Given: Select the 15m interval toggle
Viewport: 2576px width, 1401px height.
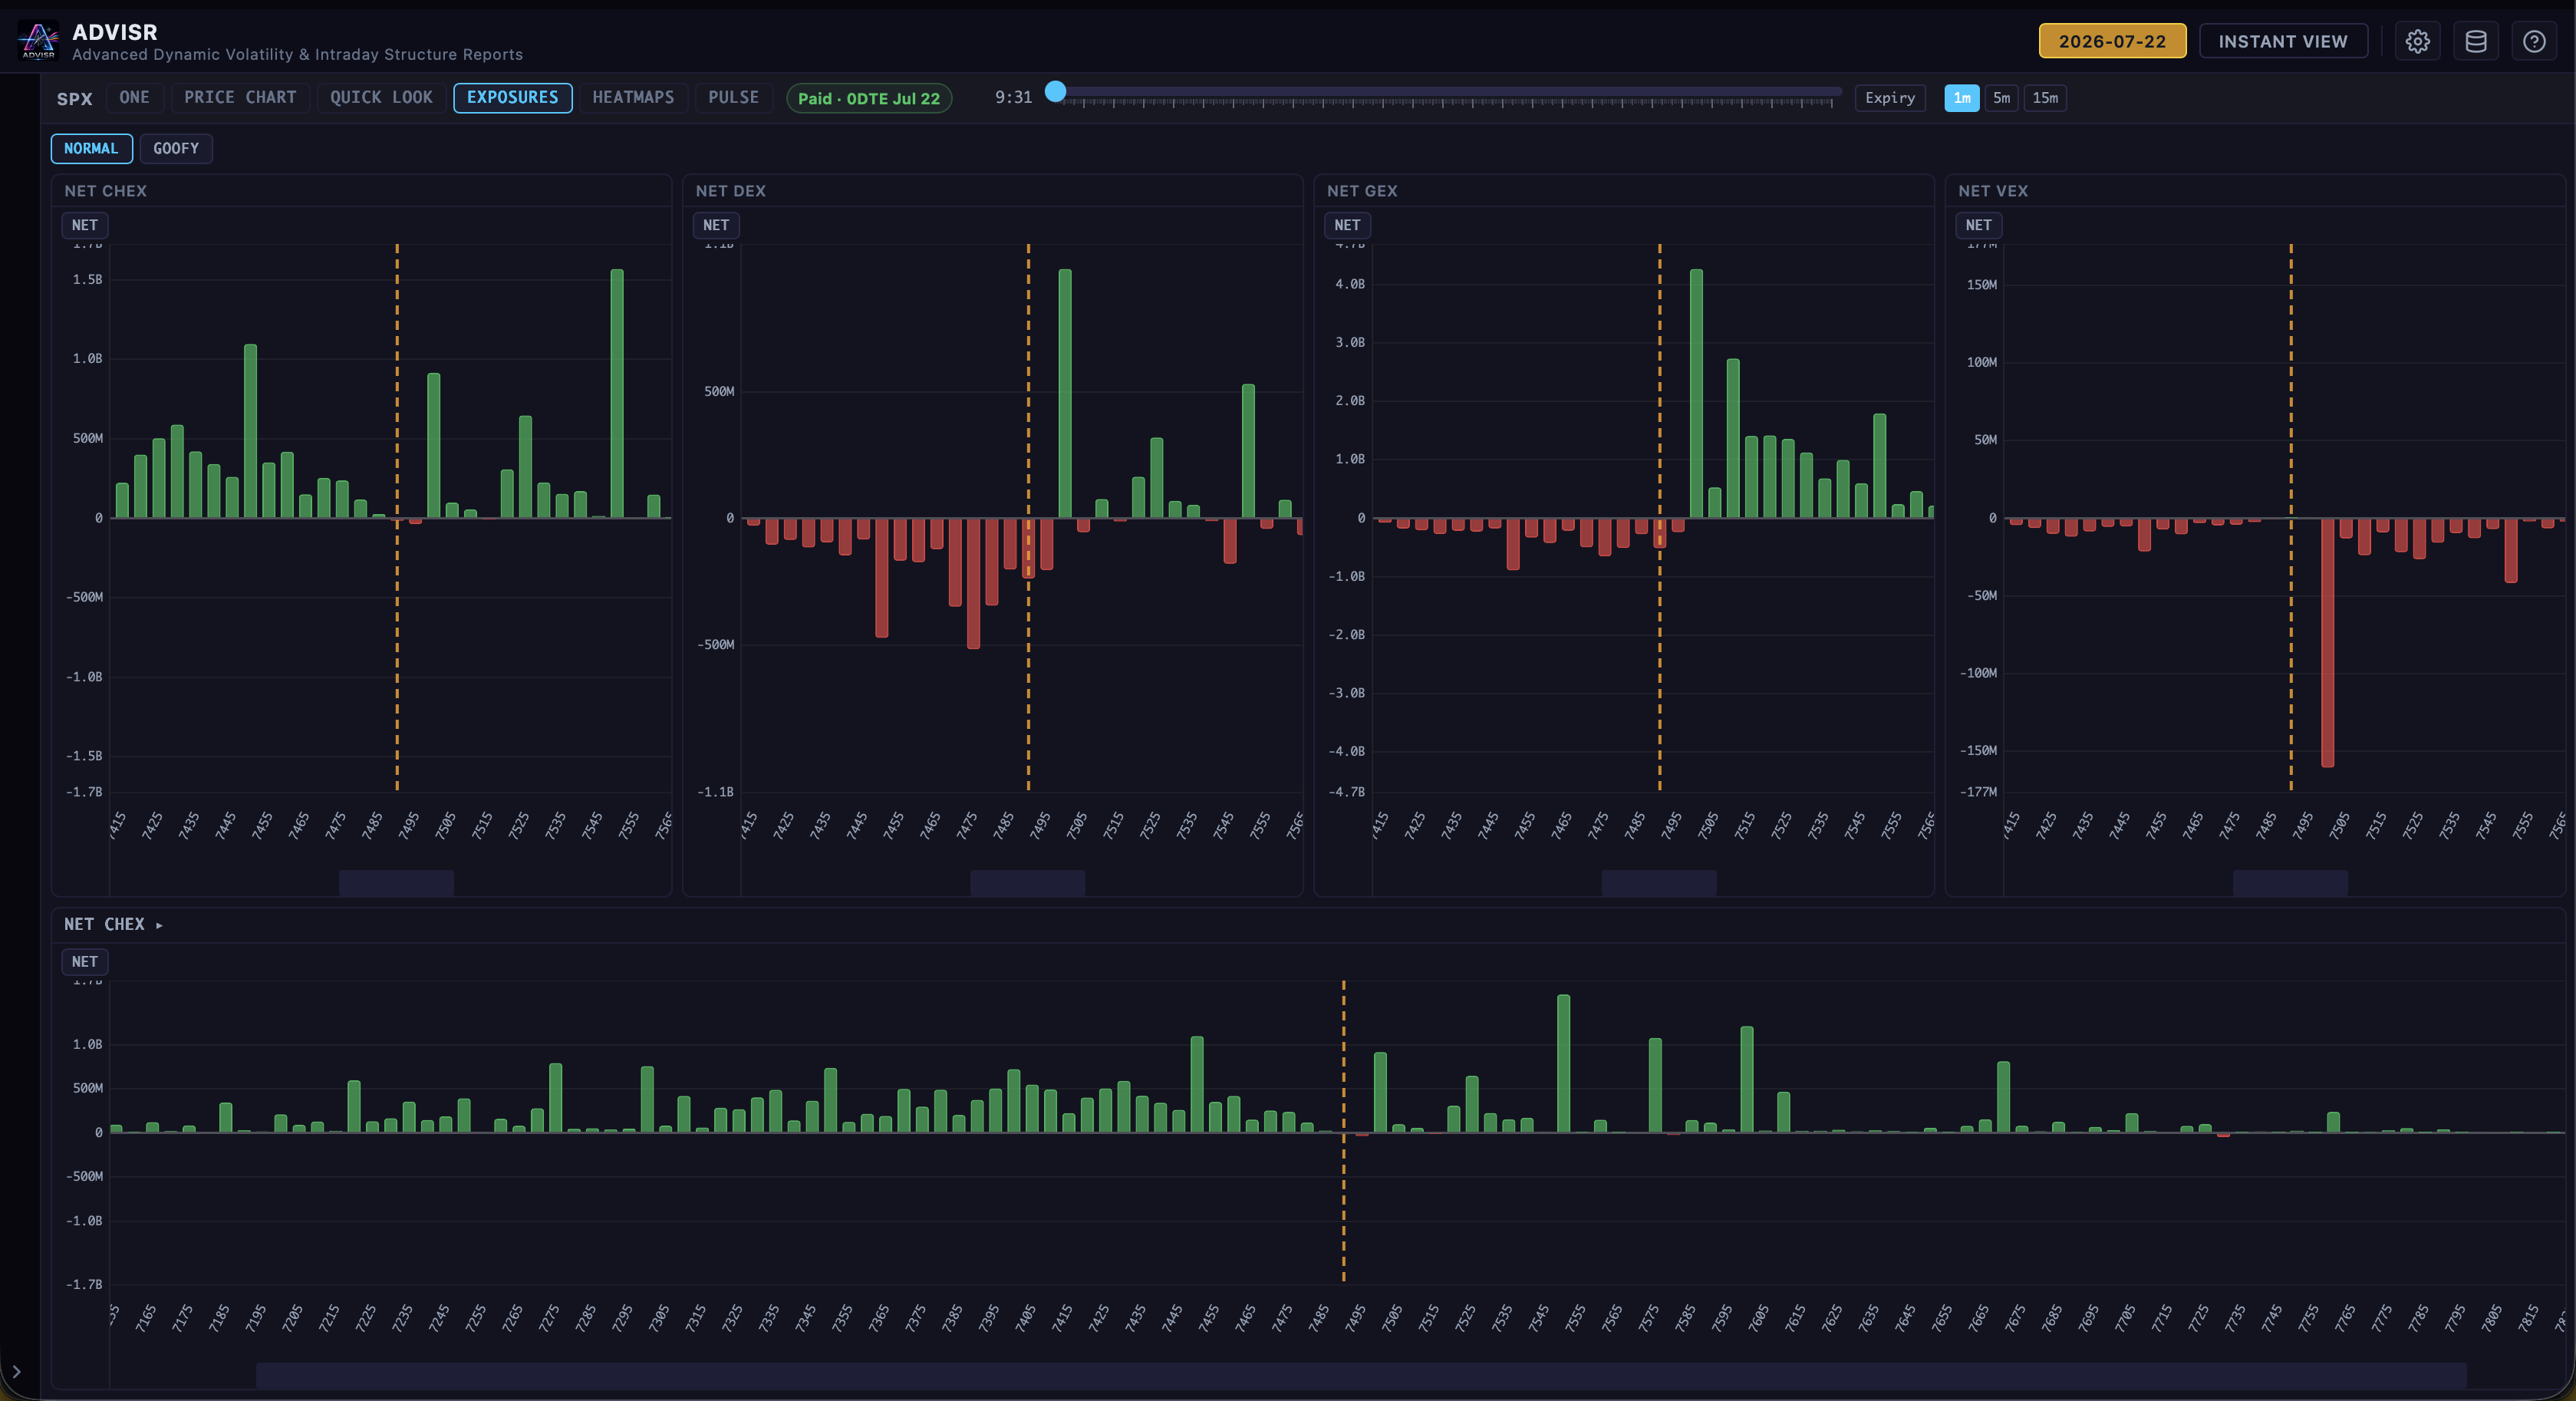Looking at the screenshot, I should tap(2045, 98).
